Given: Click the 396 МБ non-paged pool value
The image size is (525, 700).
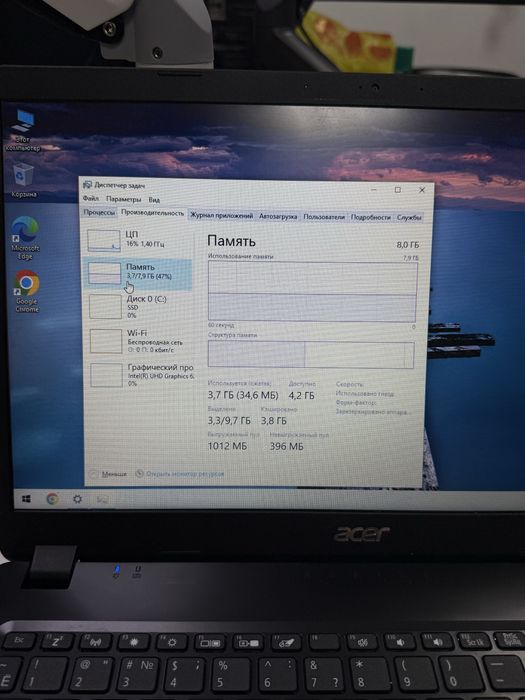Looking at the screenshot, I should (x=286, y=446).
